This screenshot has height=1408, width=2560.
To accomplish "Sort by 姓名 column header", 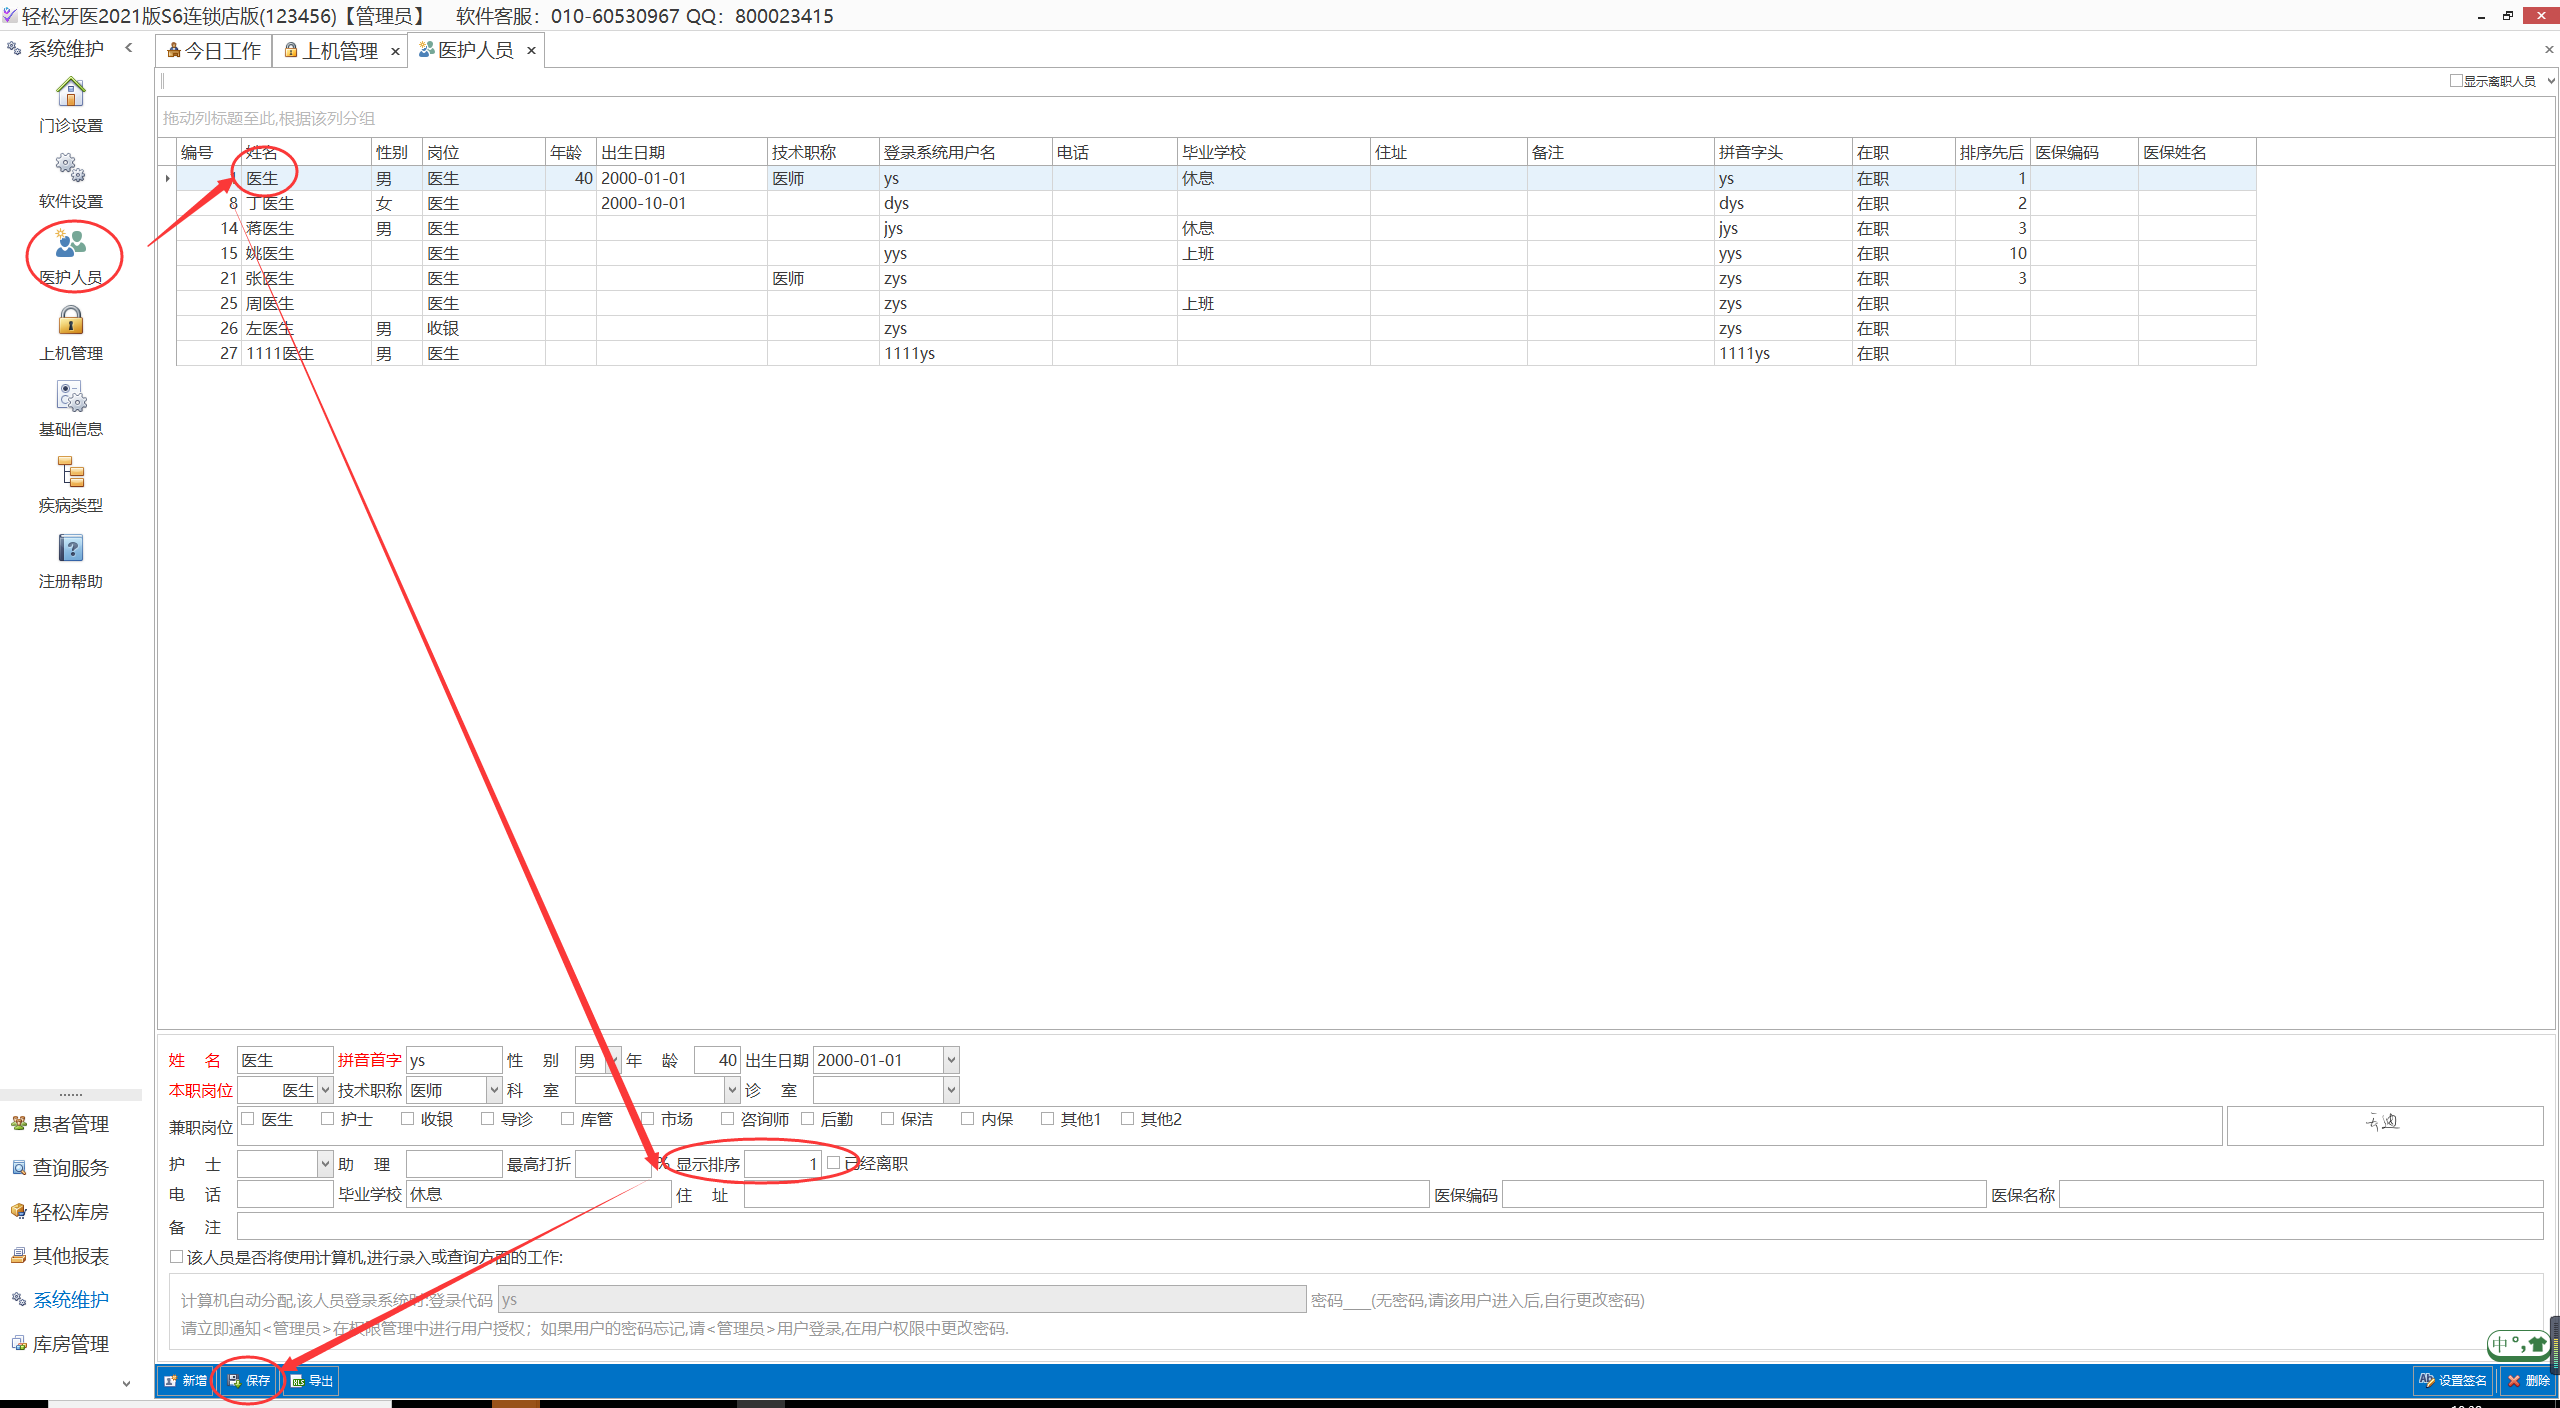I will [x=306, y=152].
